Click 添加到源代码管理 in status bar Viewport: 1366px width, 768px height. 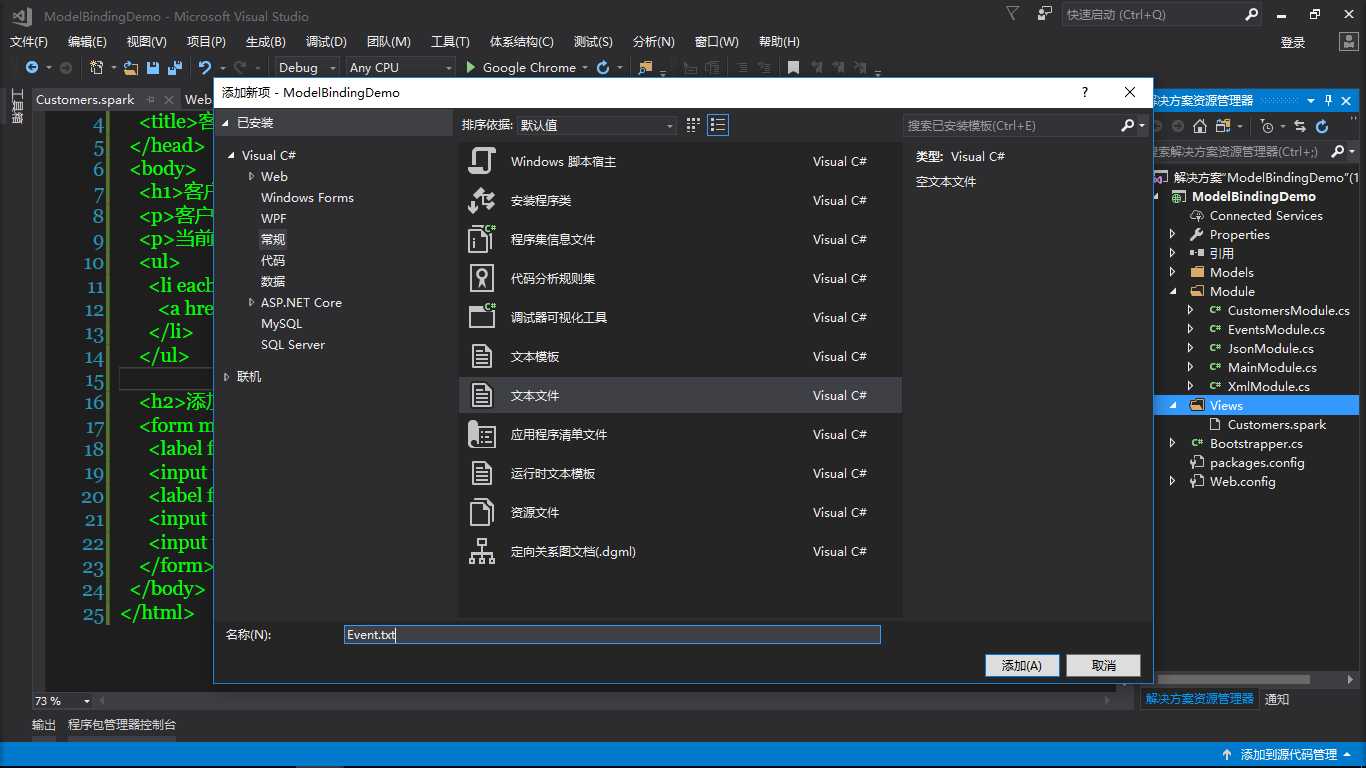[1288, 755]
